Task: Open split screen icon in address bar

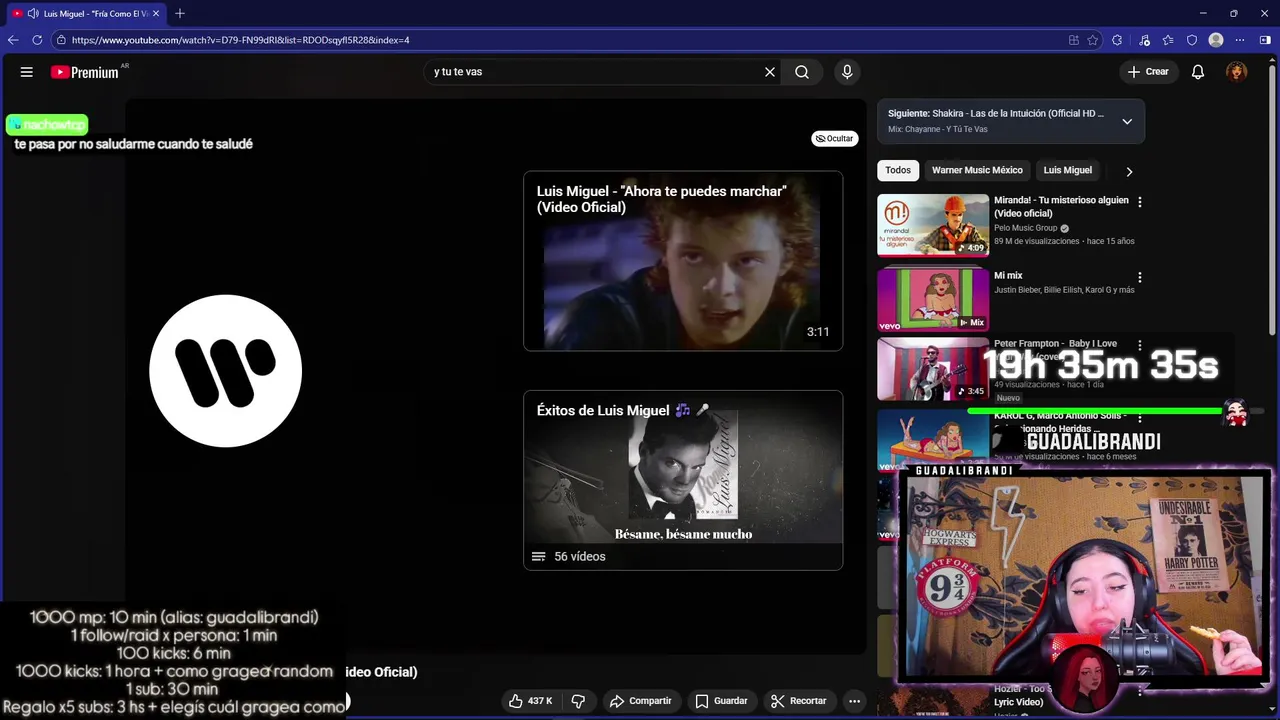Action: tap(1074, 40)
